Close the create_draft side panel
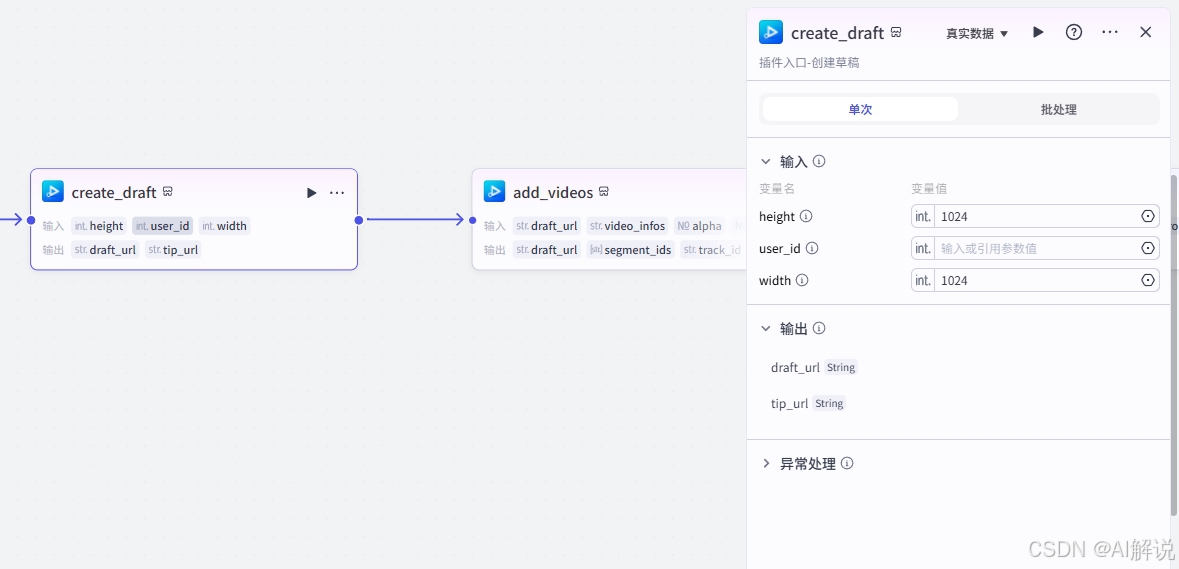The height and width of the screenshot is (569, 1179). 1145,32
